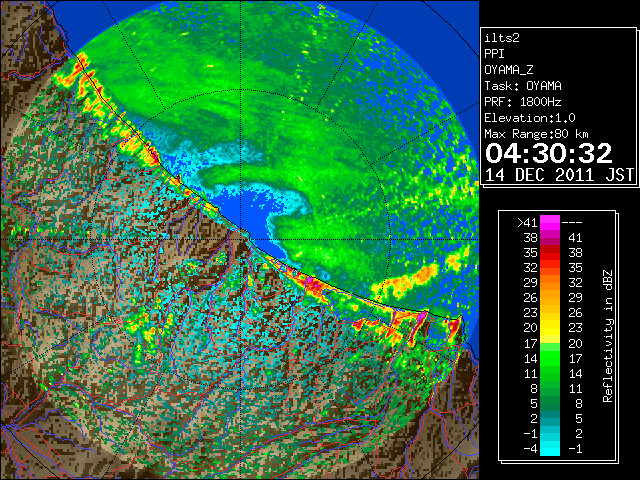Screen dimensions: 640x480
Task: Select the 'PPI' scan type text
Action: pos(494,54)
